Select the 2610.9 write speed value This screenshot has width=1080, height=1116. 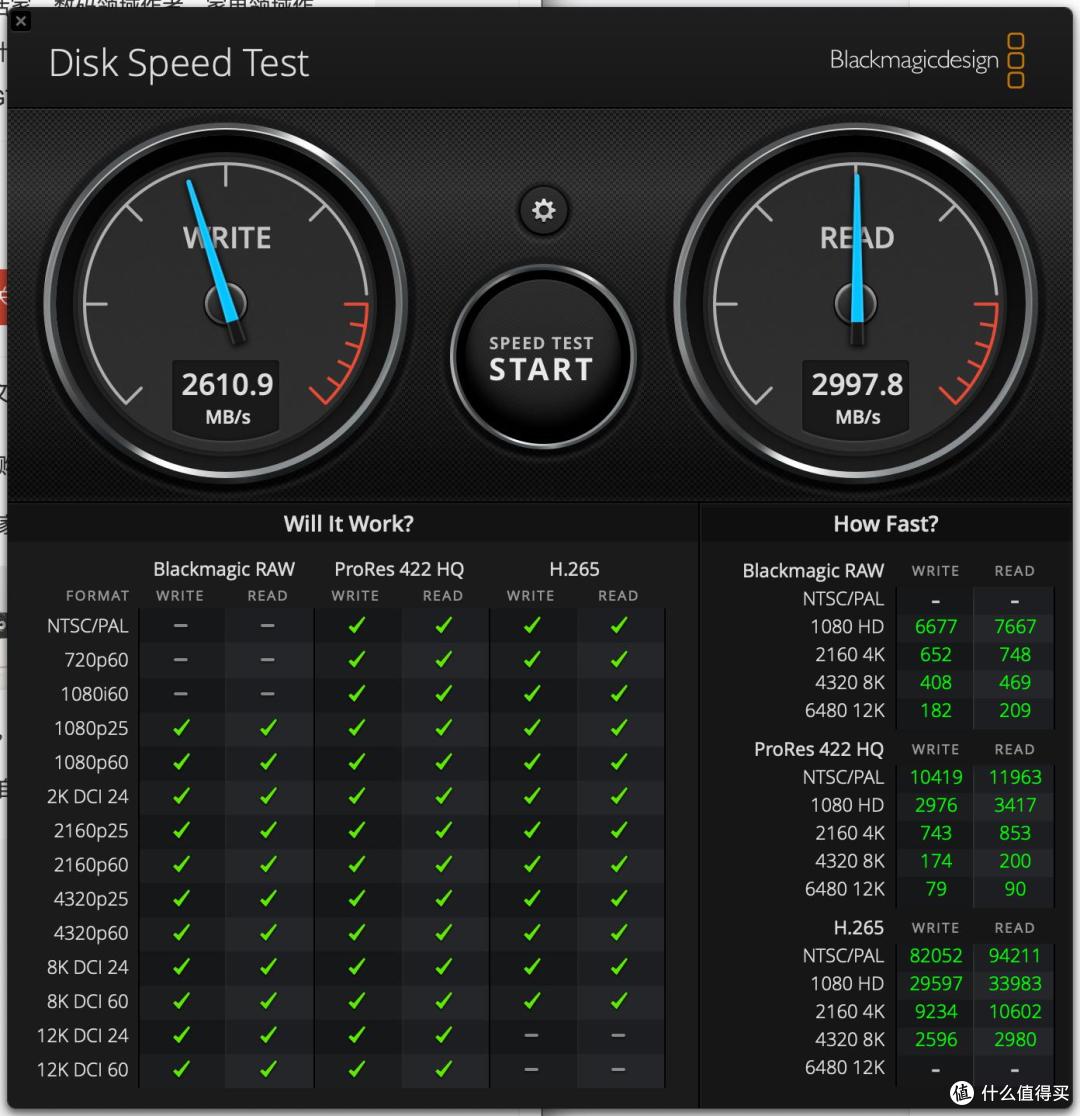[227, 384]
